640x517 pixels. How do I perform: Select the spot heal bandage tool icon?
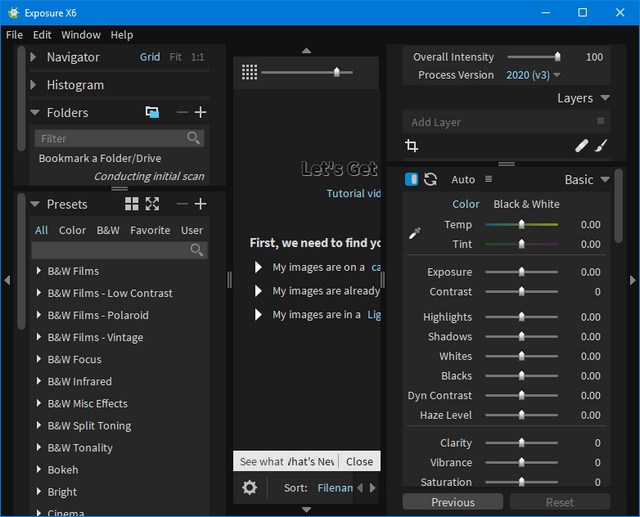click(x=581, y=146)
